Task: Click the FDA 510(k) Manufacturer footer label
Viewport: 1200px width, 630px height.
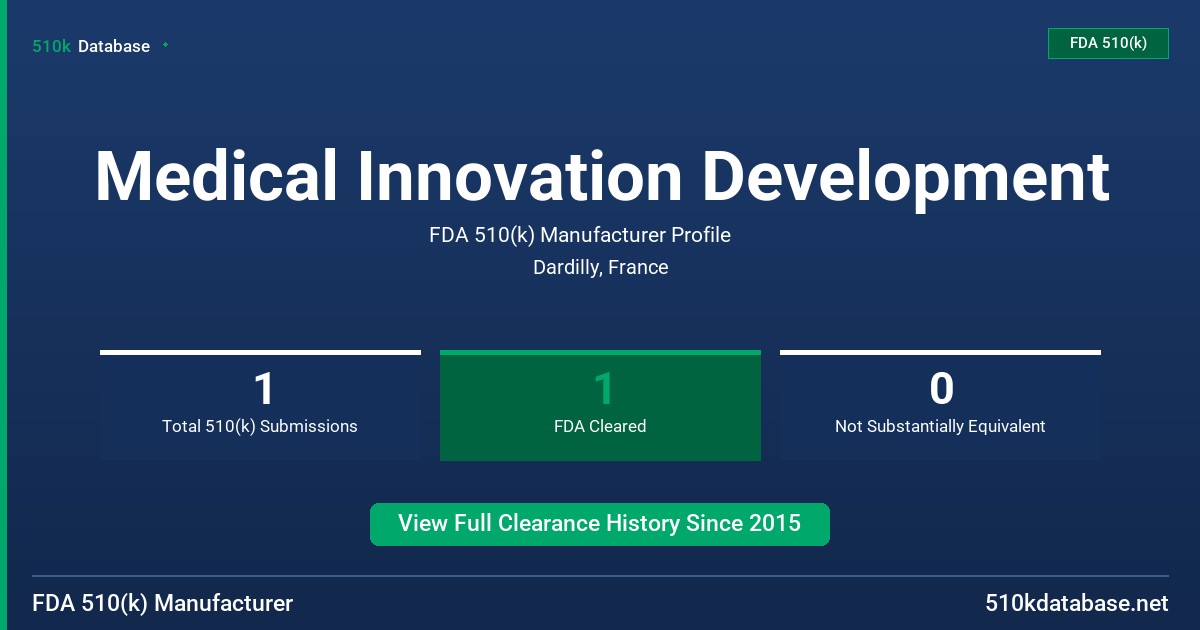Action: coord(163,603)
